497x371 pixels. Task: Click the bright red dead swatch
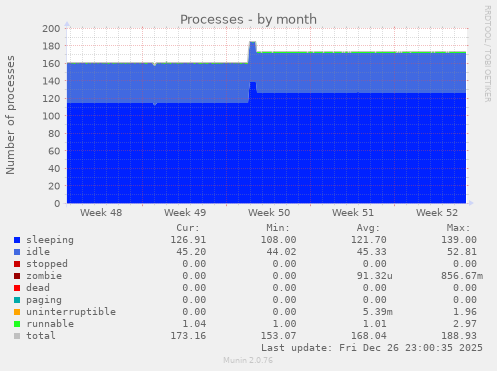(x=17, y=288)
